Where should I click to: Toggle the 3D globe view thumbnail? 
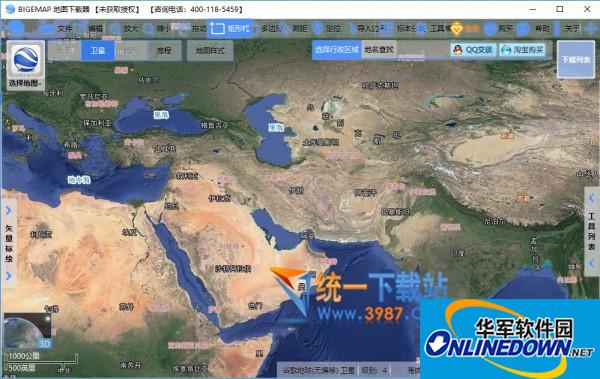pos(27,331)
